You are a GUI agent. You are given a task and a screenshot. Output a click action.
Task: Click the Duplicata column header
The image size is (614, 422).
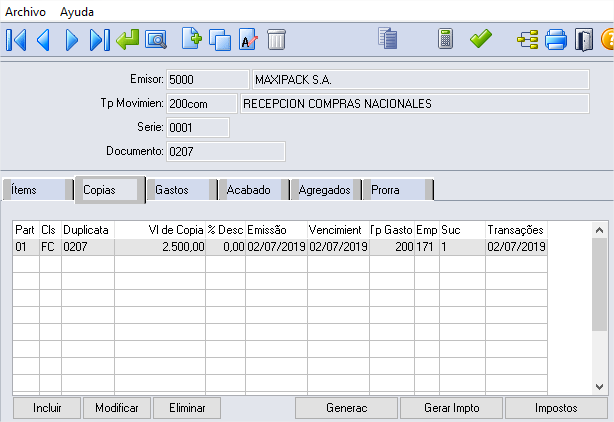pyautogui.click(x=88, y=230)
